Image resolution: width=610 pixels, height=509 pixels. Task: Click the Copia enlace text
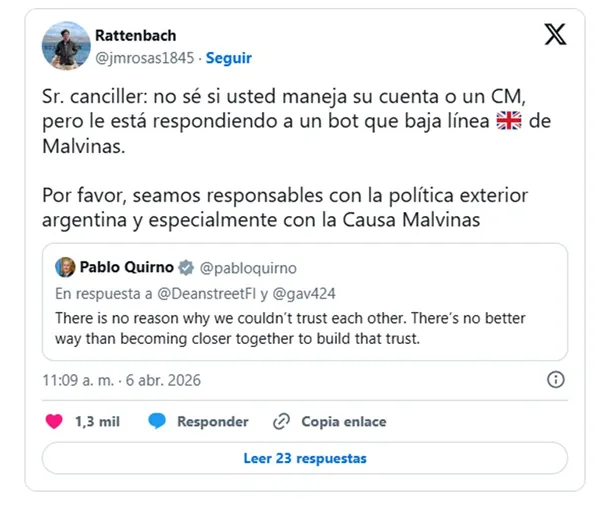tap(343, 421)
